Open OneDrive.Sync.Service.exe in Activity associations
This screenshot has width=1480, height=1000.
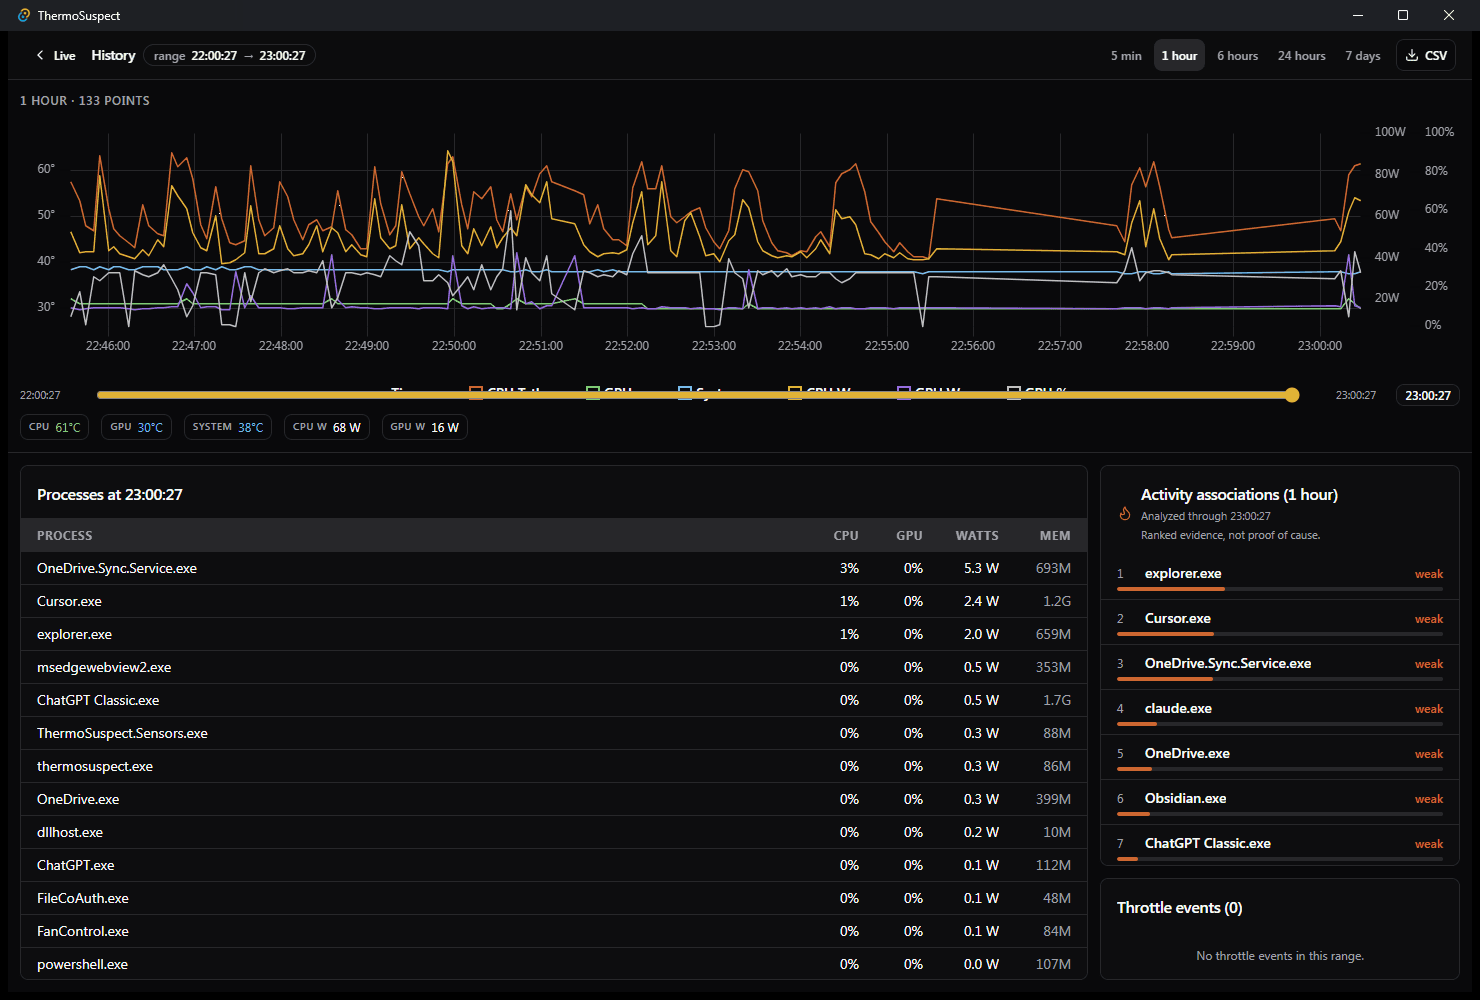[1280, 667]
